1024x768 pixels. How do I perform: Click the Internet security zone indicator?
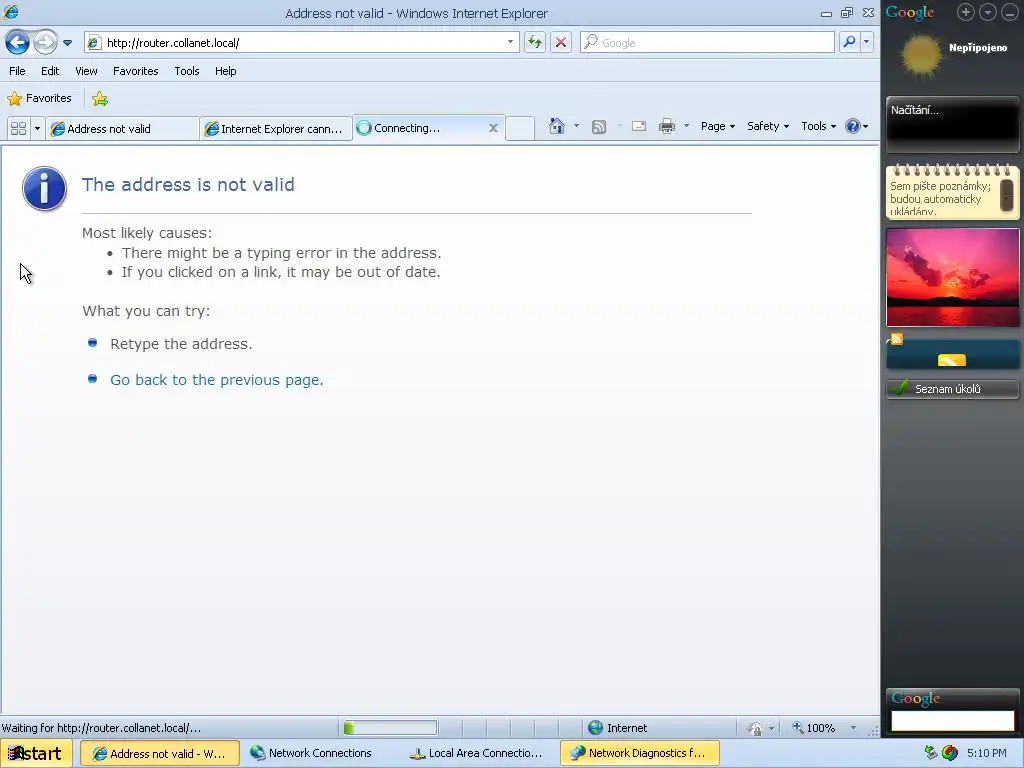618,728
